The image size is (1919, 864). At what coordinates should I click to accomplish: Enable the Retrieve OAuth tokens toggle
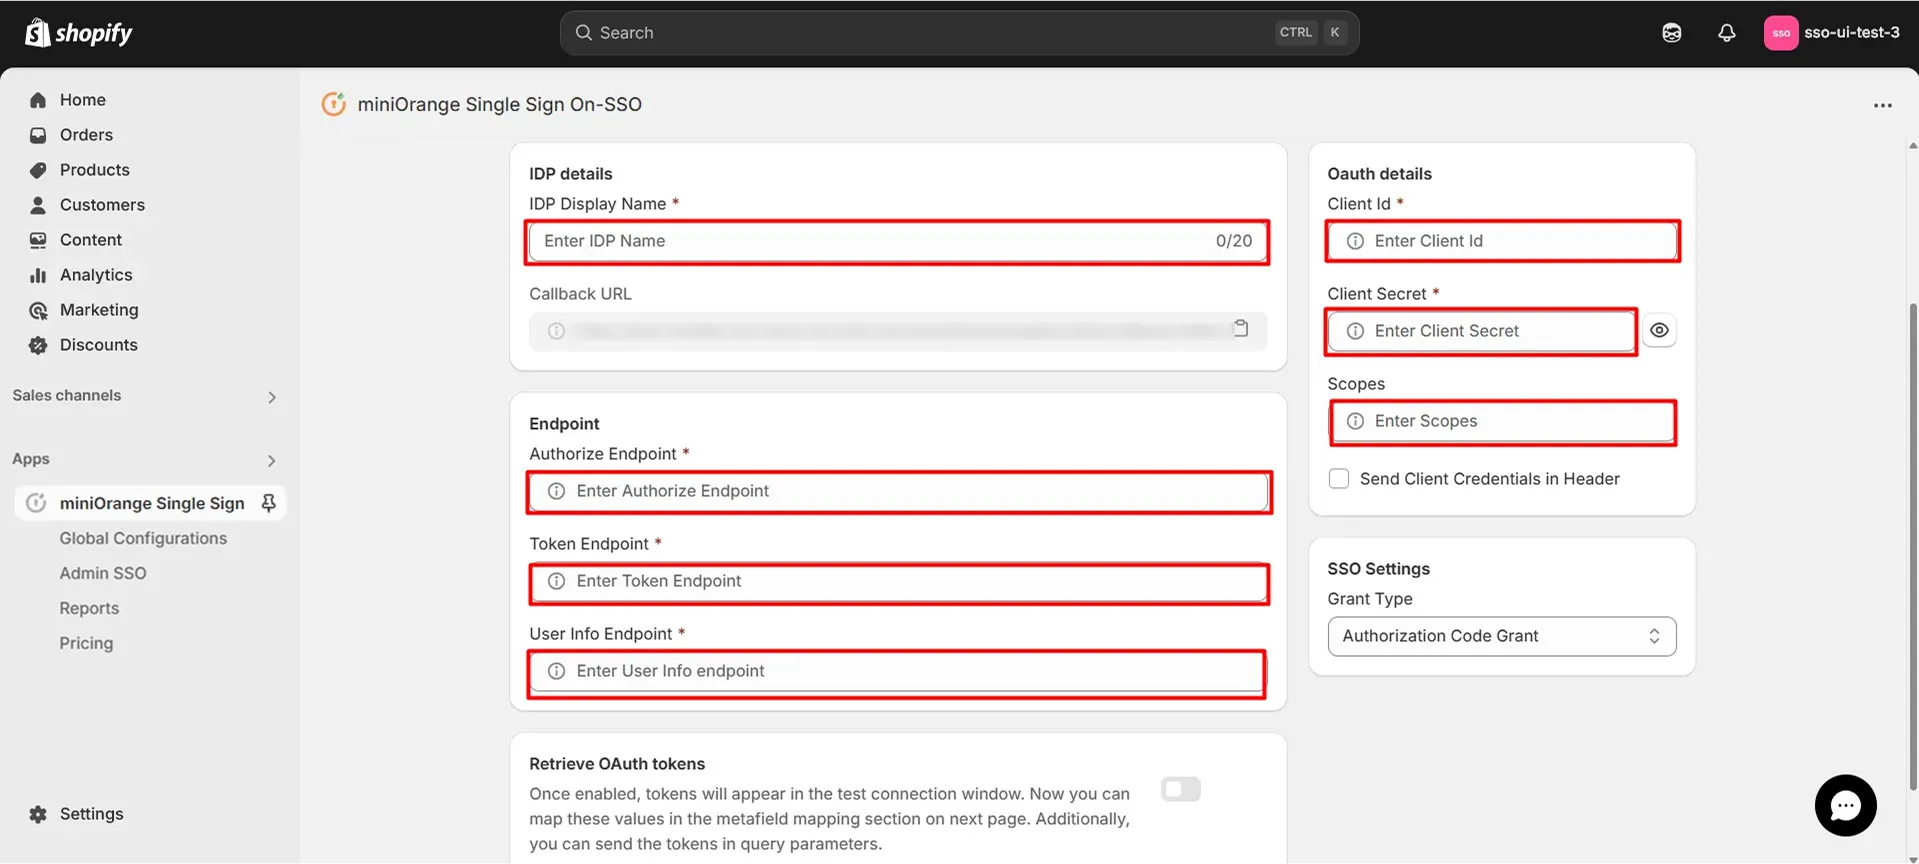tap(1181, 790)
